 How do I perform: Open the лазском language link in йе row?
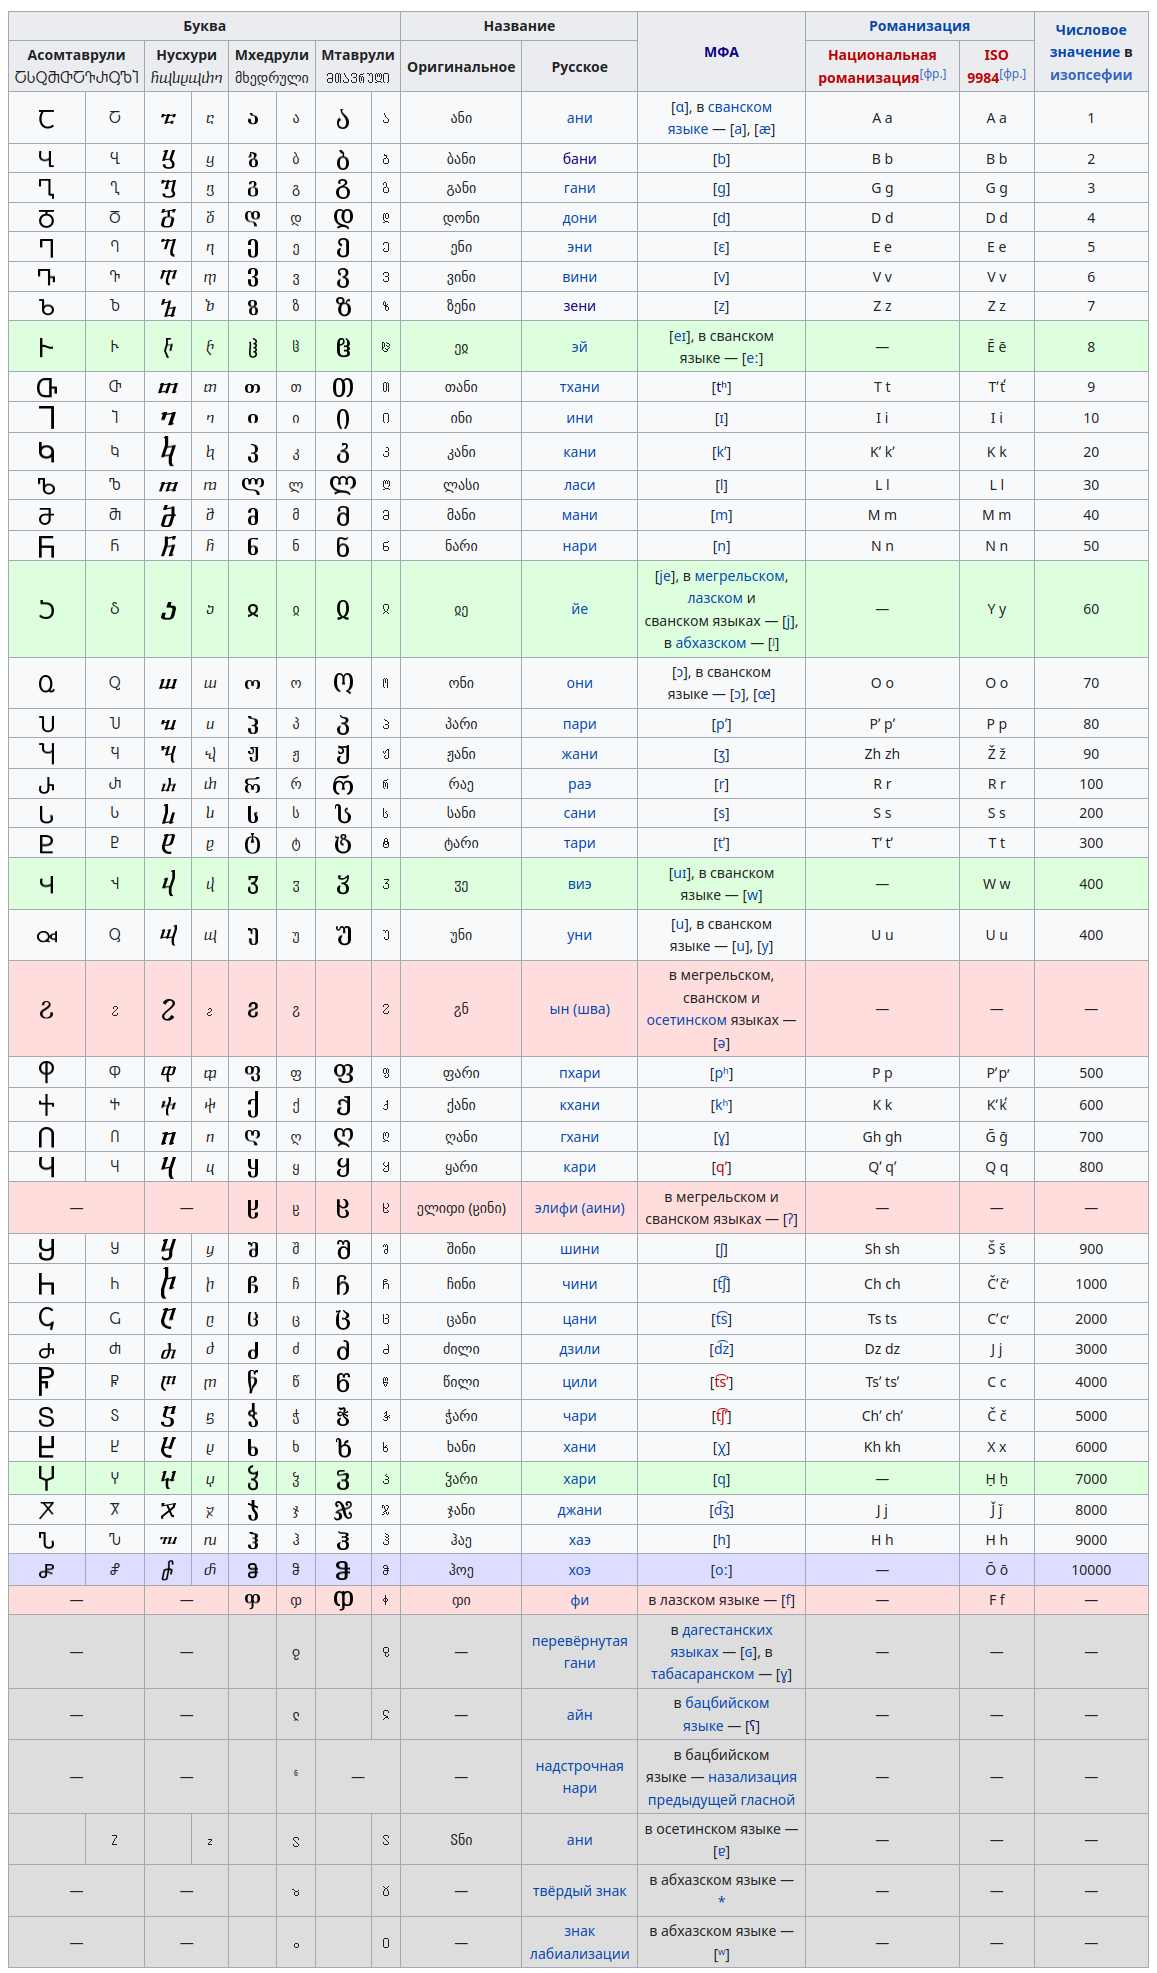pyautogui.click(x=715, y=598)
